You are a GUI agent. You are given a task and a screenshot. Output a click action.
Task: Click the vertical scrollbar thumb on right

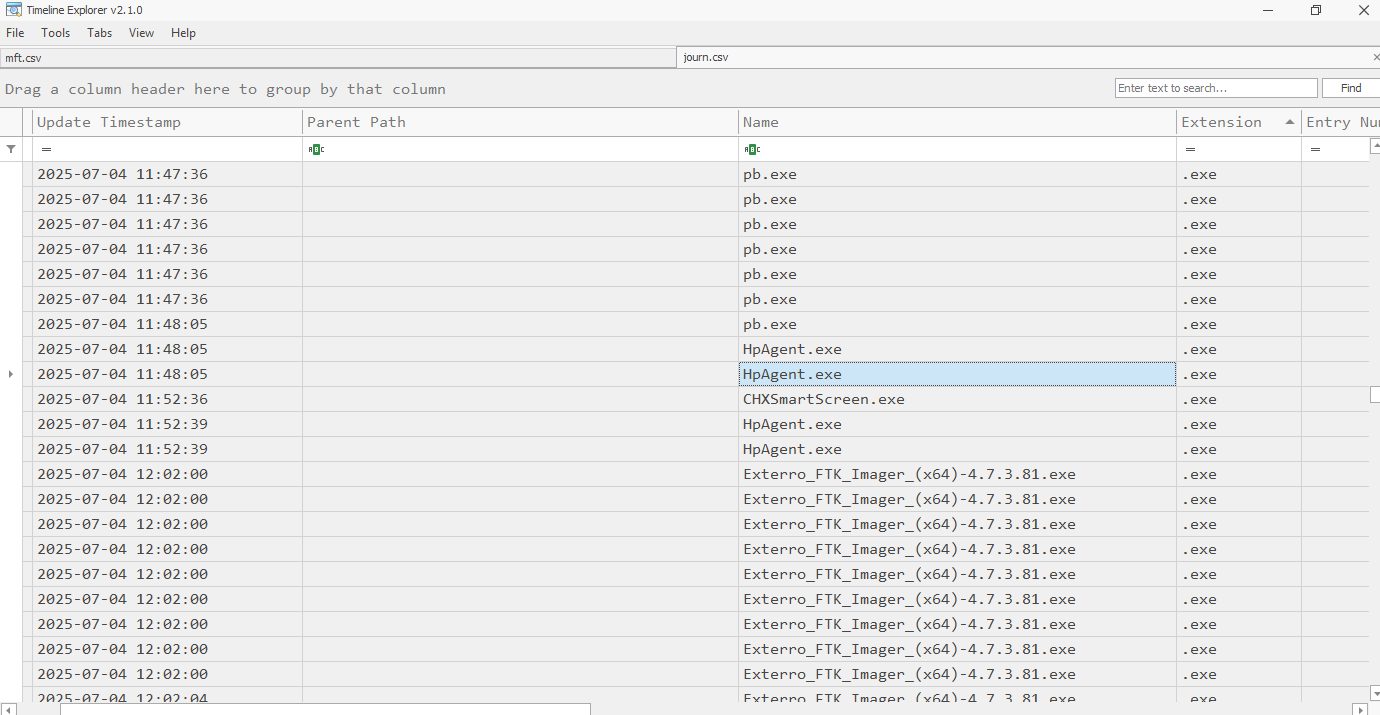click(x=1375, y=394)
